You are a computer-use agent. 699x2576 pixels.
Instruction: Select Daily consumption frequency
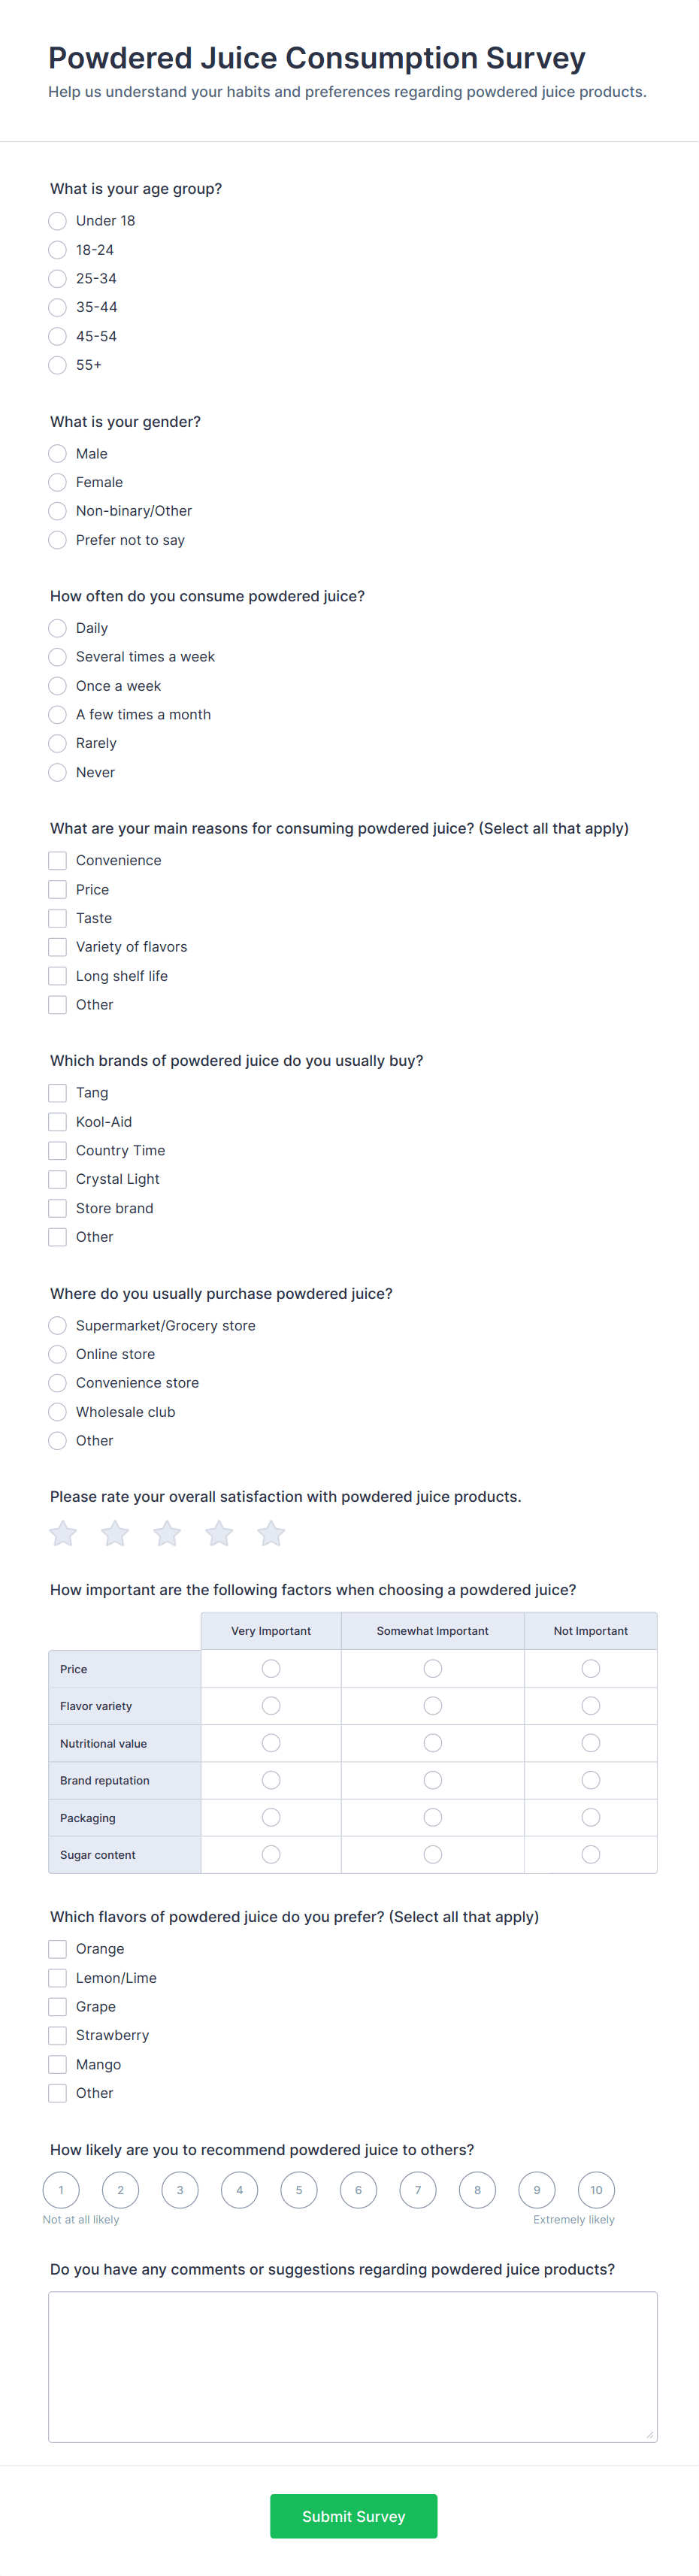pyautogui.click(x=57, y=628)
